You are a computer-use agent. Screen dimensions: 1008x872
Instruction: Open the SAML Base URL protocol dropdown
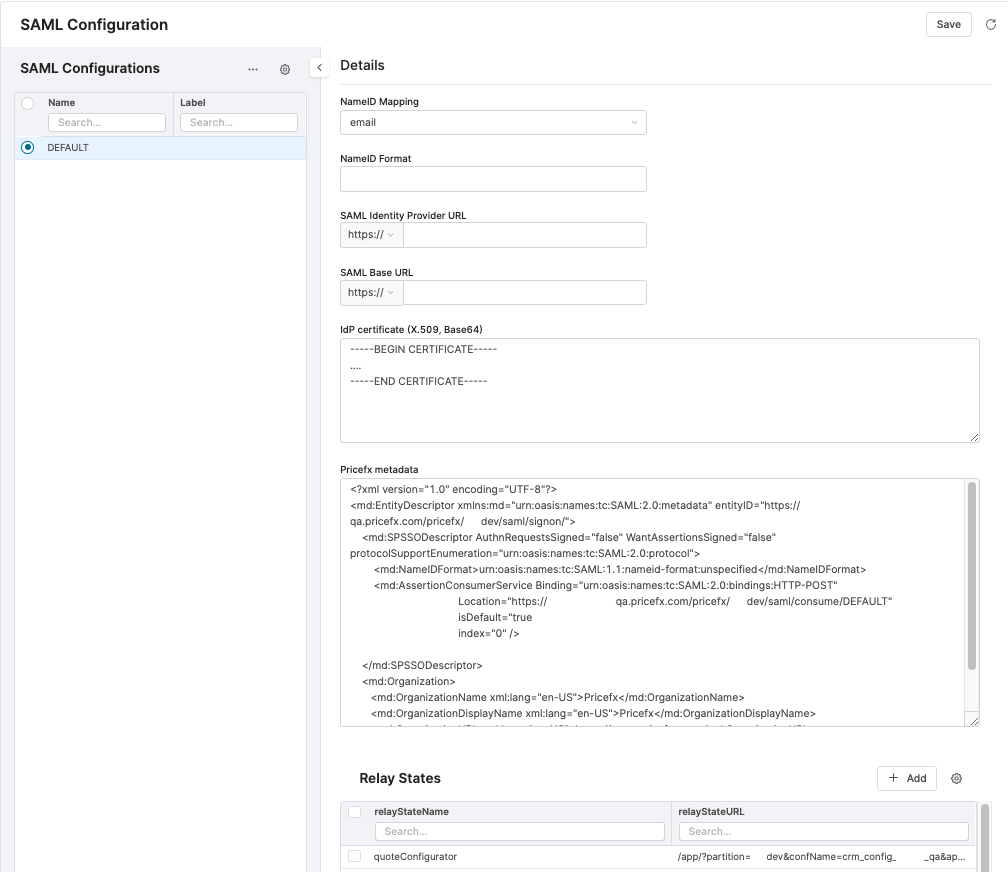coord(371,292)
